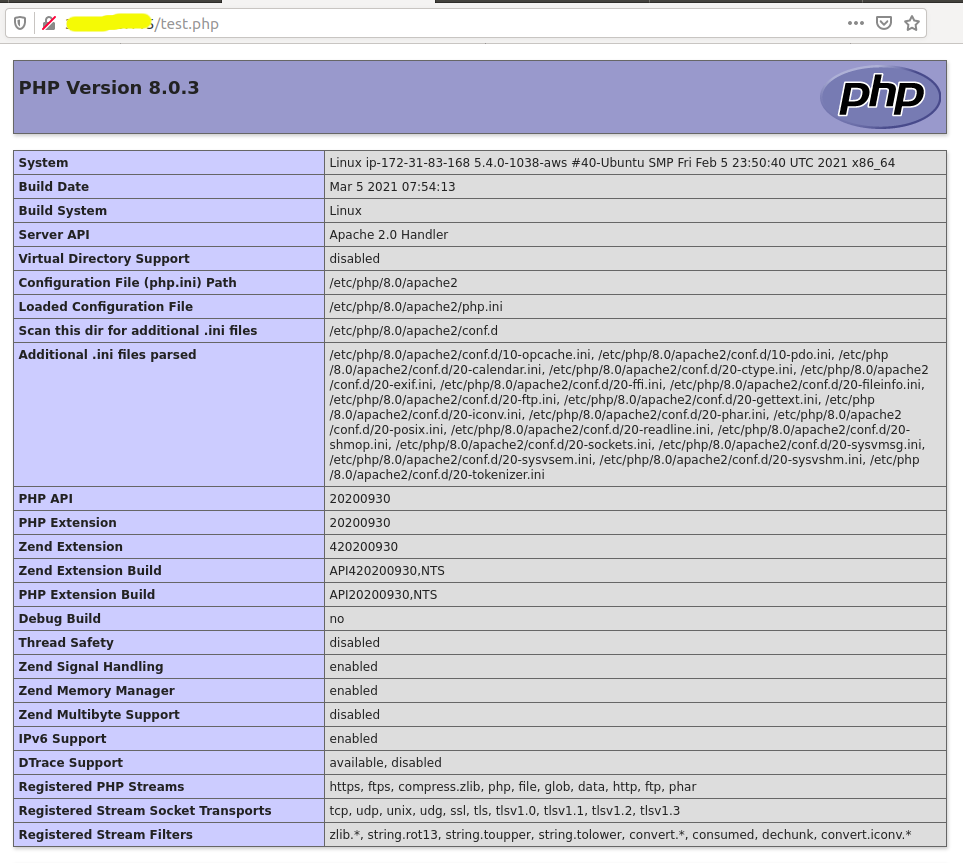Click the Mar 5 2021 07:54:13 value
Image resolution: width=963 pixels, height=863 pixels.
[392, 187]
